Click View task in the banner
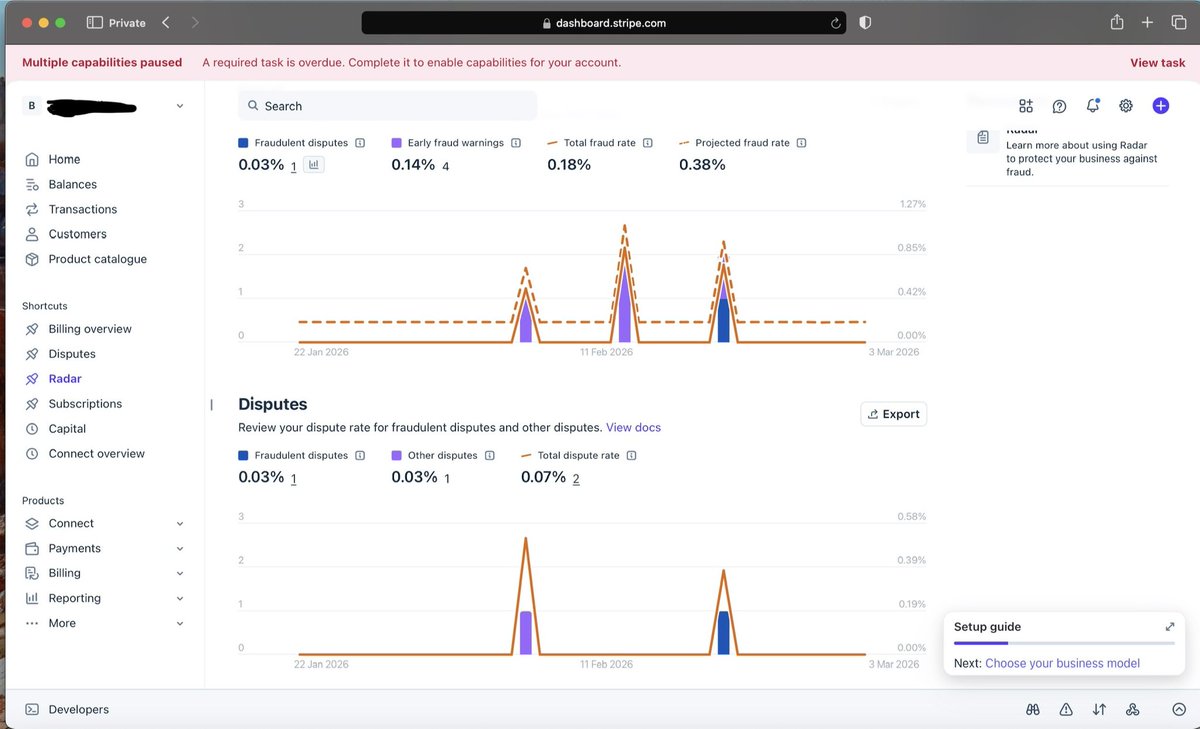 click(x=1157, y=62)
